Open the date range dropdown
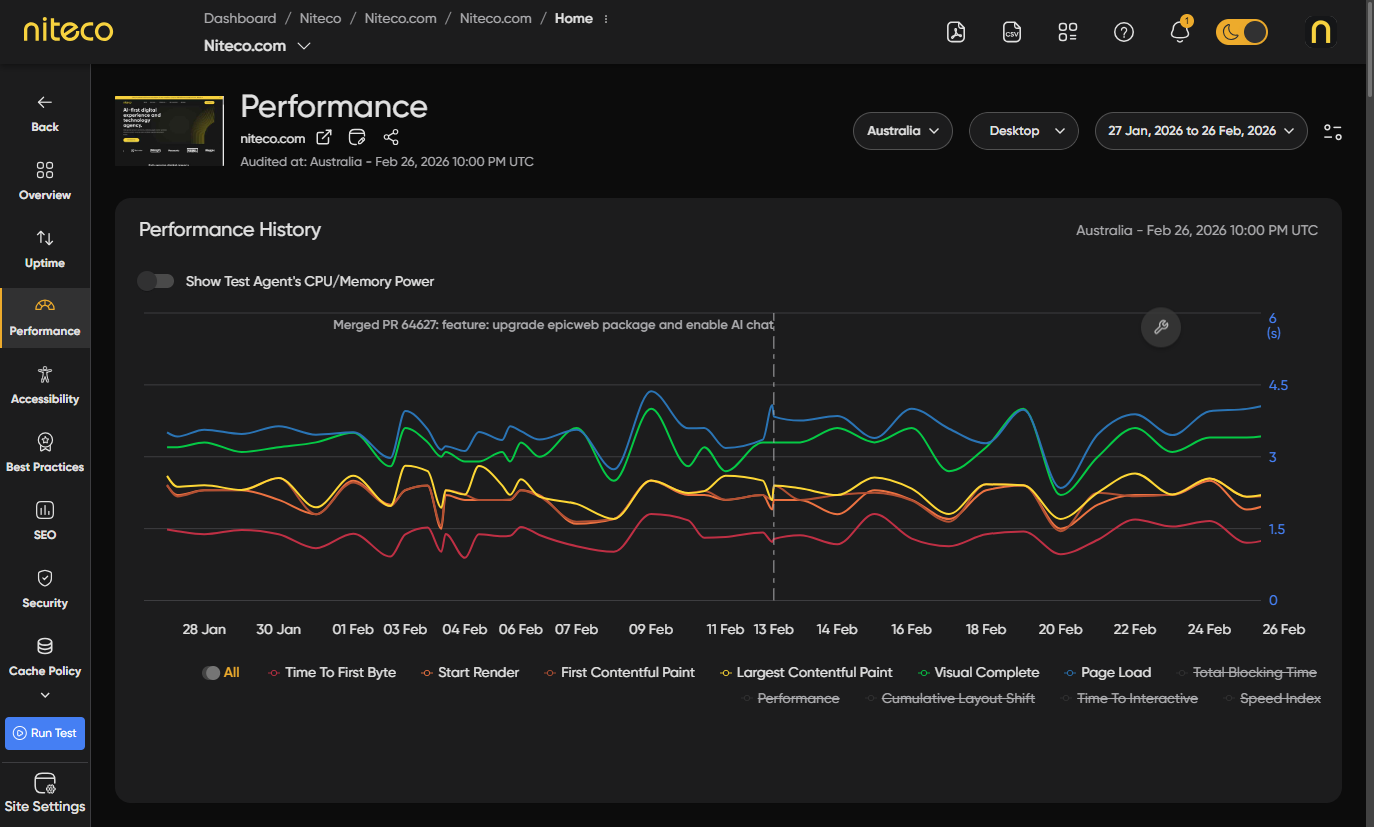Screen dimensions: 1374x827 pyautogui.click(x=1201, y=131)
